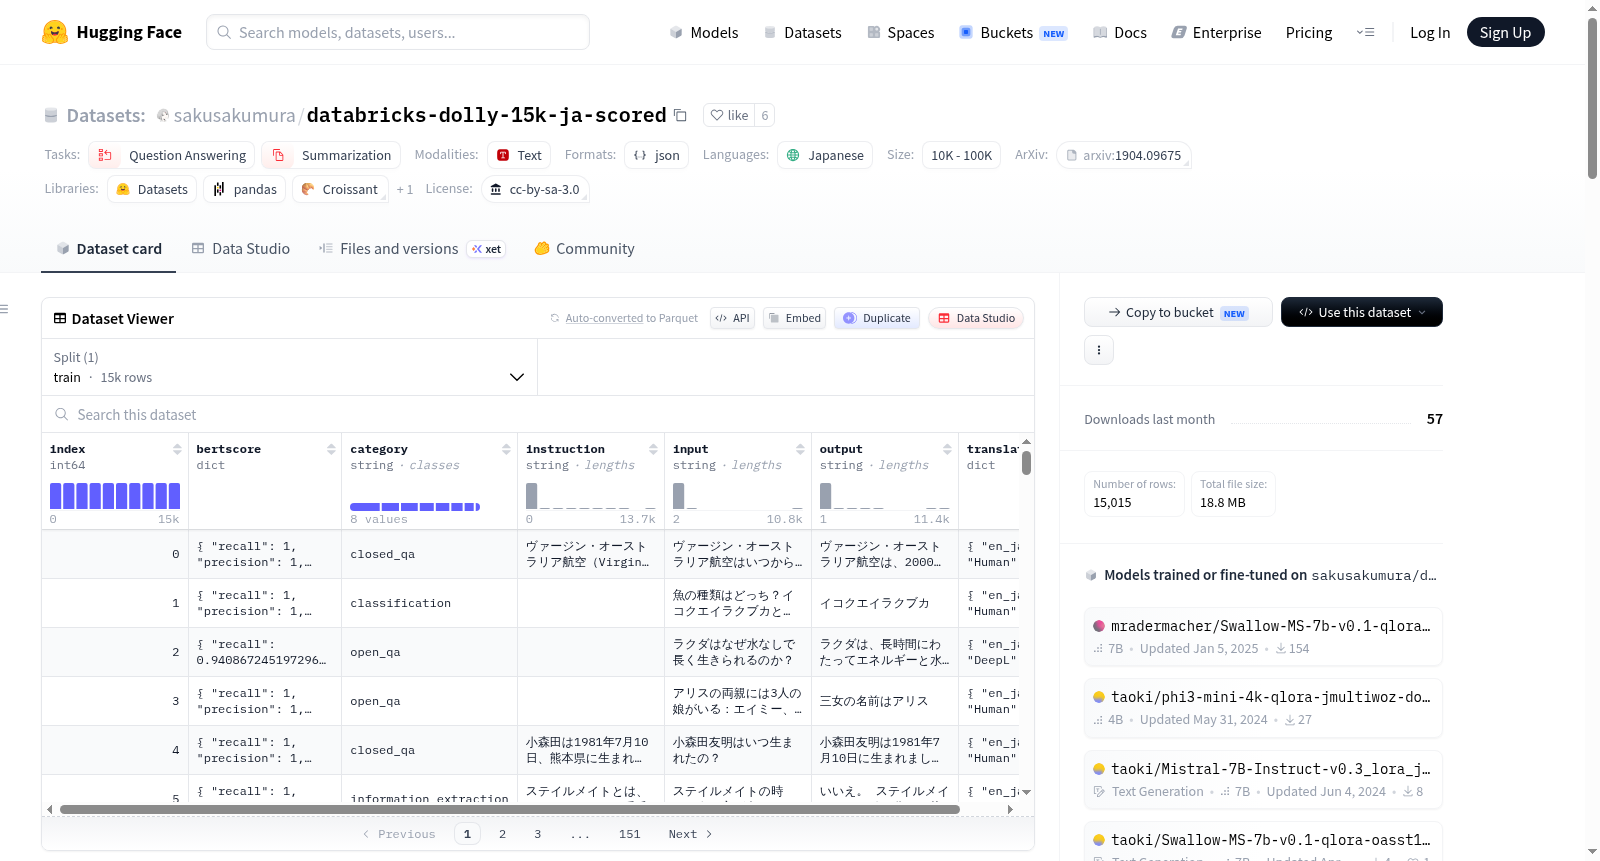Sort by the category column
This screenshot has width=1600, height=861.
(x=506, y=449)
